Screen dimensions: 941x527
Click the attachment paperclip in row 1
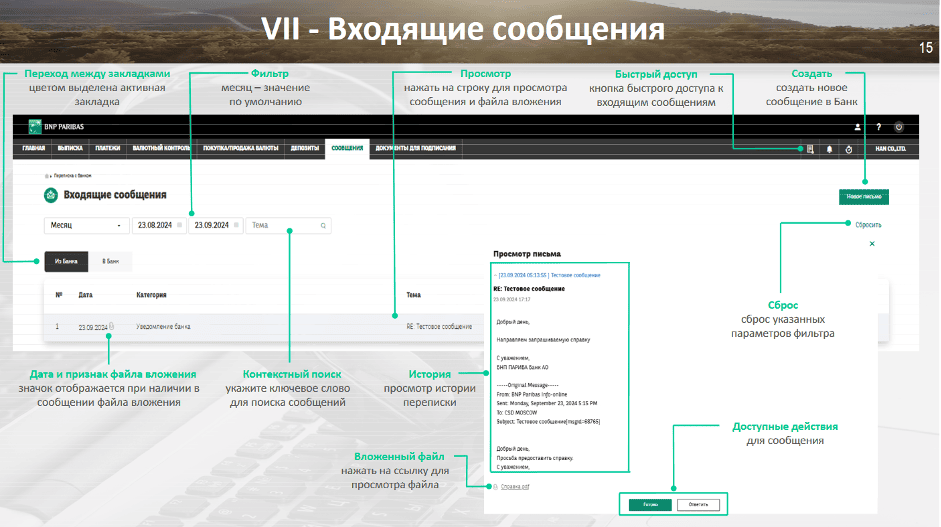pos(111,327)
